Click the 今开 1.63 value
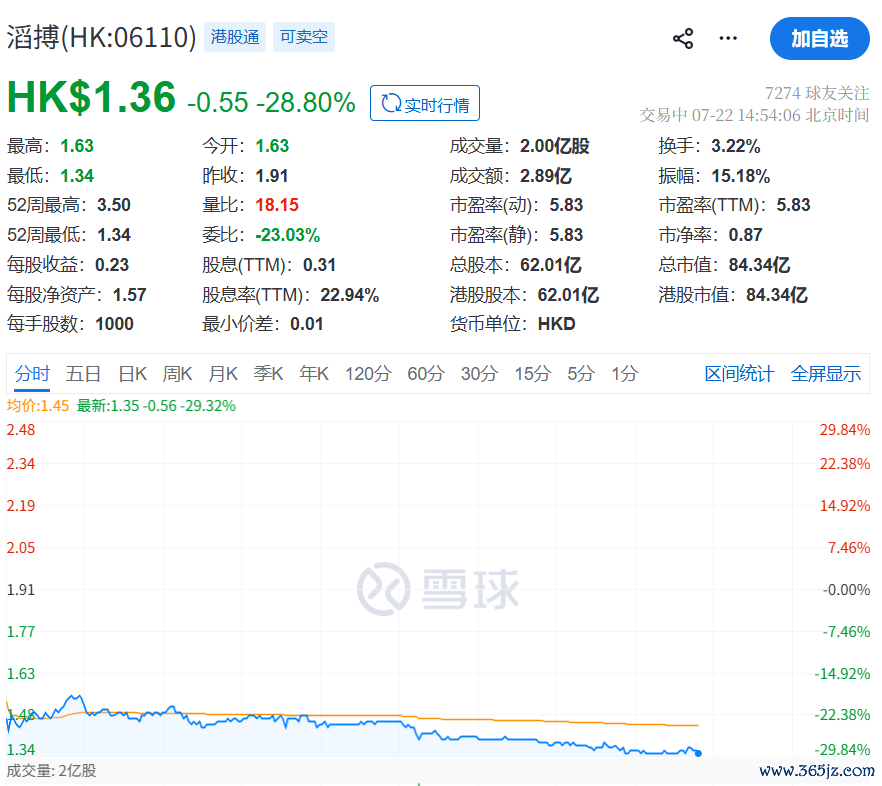 (272, 146)
